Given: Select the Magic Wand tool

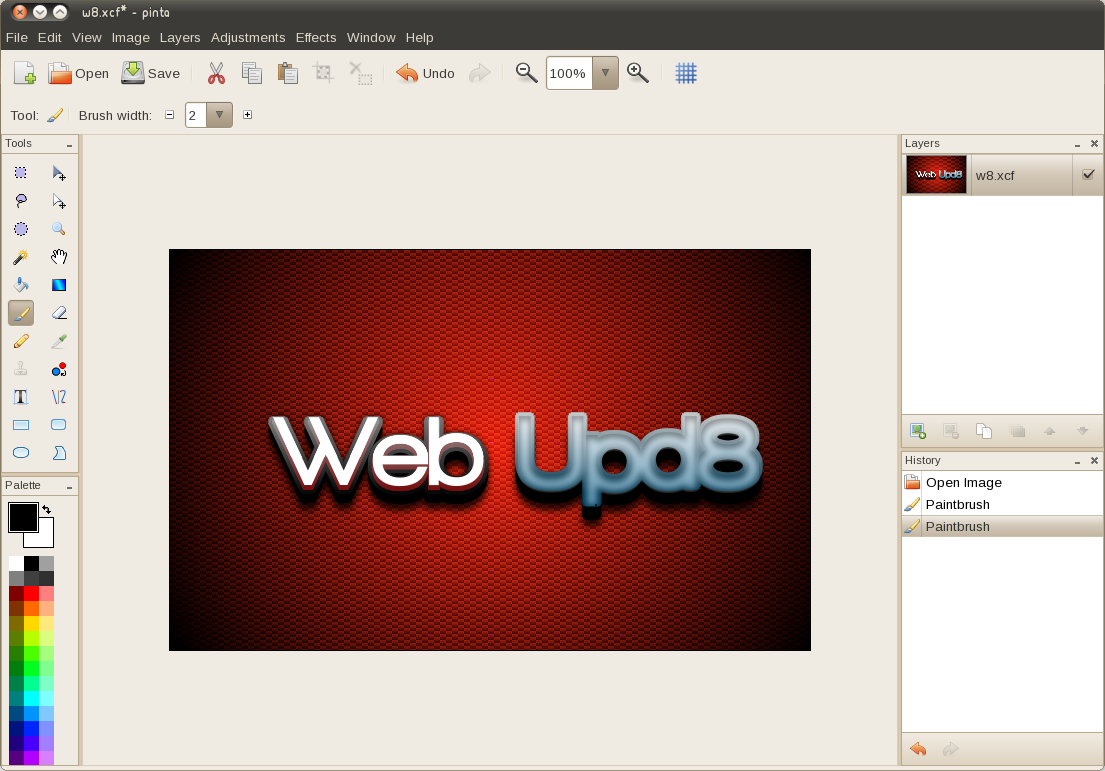Looking at the screenshot, I should [21, 257].
